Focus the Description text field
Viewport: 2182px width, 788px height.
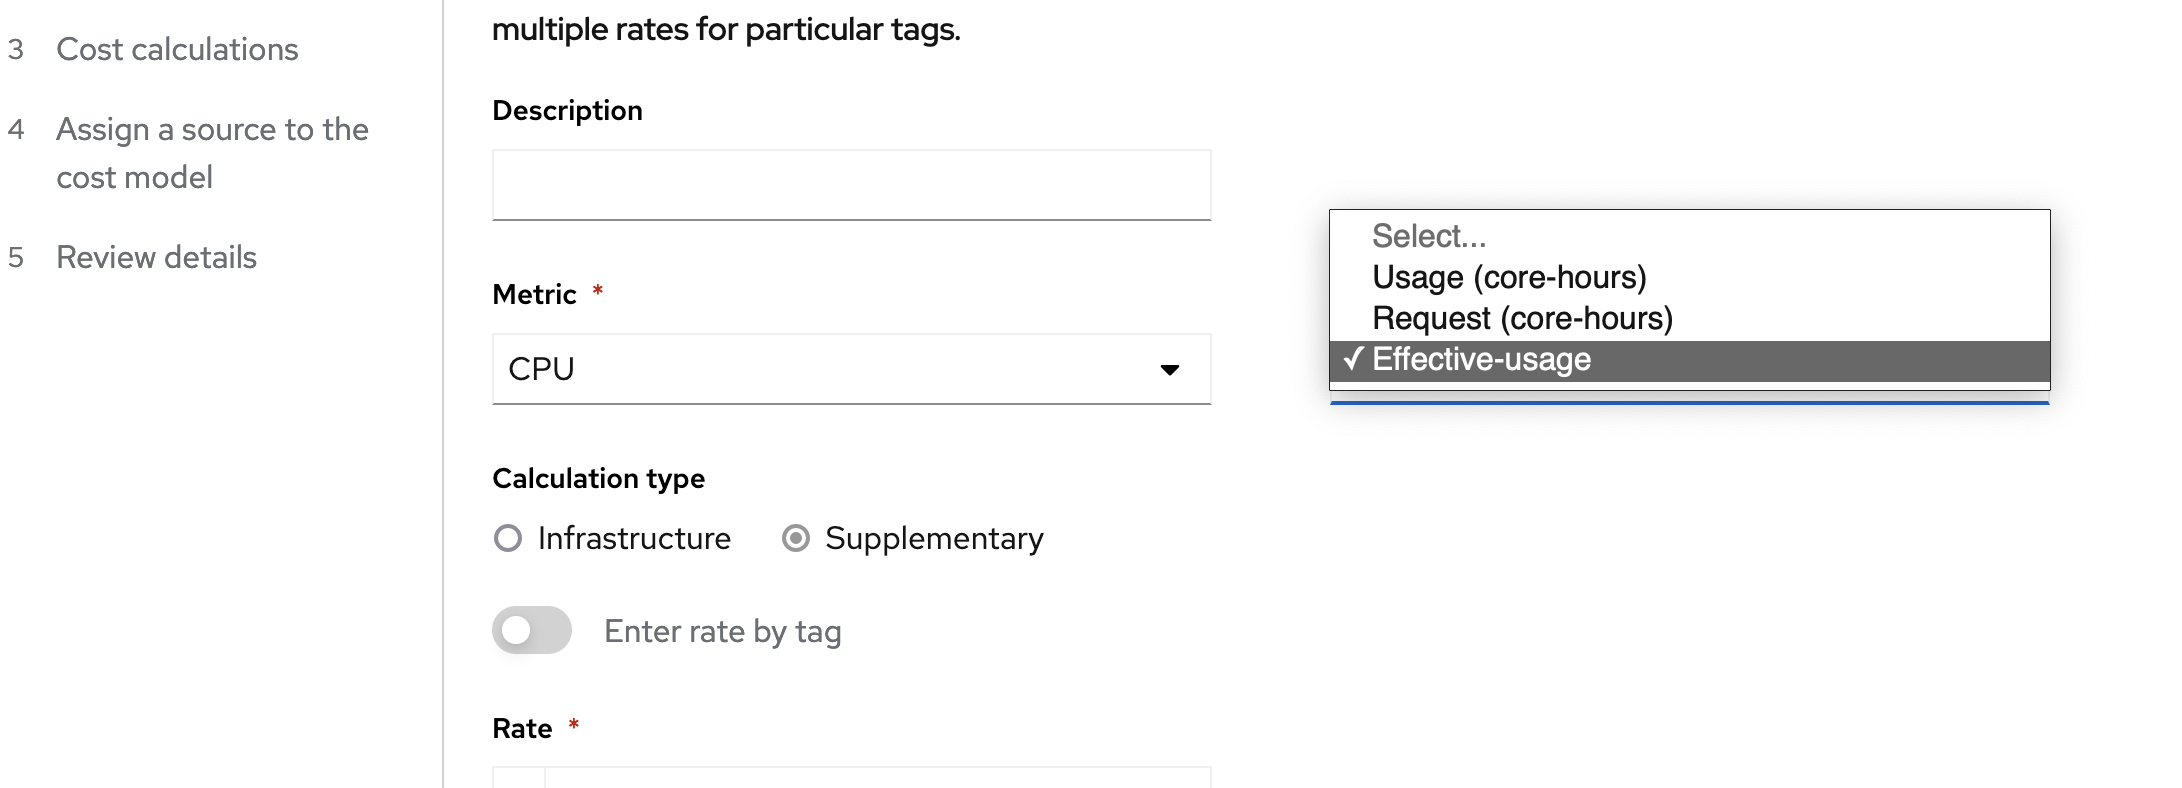coord(850,185)
